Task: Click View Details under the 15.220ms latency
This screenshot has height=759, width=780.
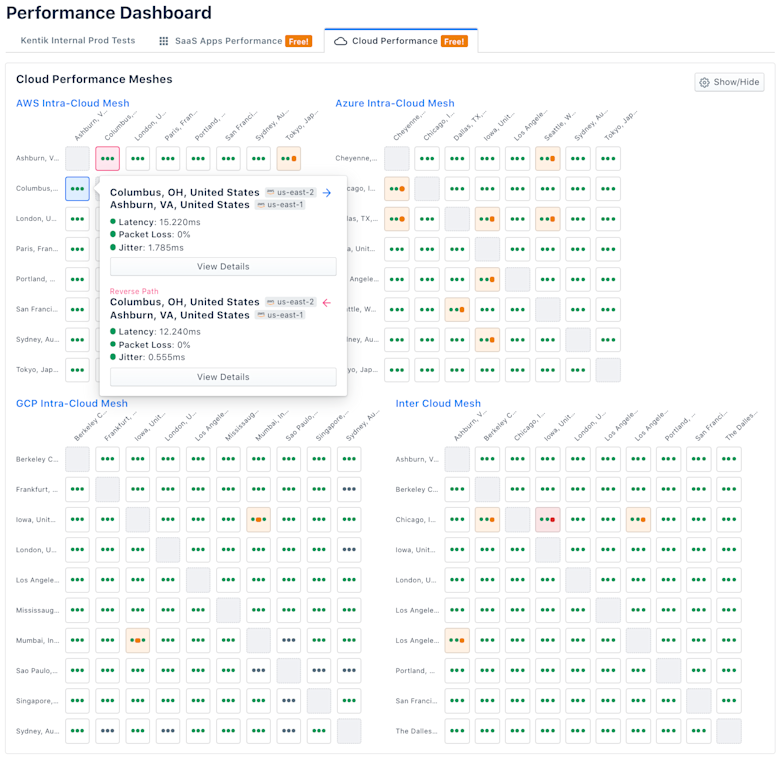Action: 223,267
